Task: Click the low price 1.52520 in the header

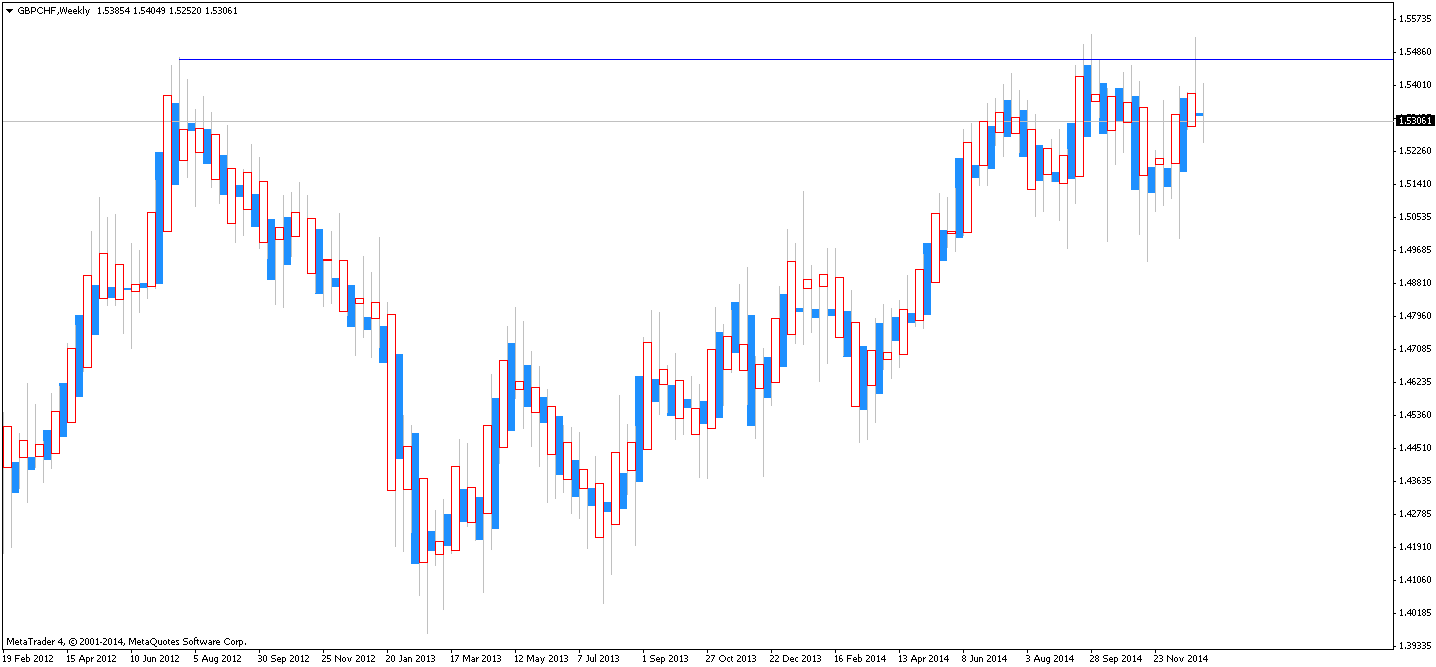Action: 187,8
